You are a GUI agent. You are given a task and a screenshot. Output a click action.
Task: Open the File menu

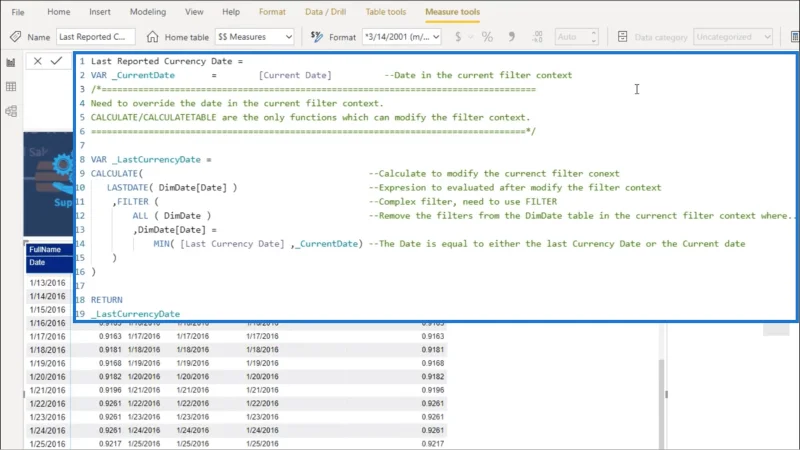coord(17,12)
